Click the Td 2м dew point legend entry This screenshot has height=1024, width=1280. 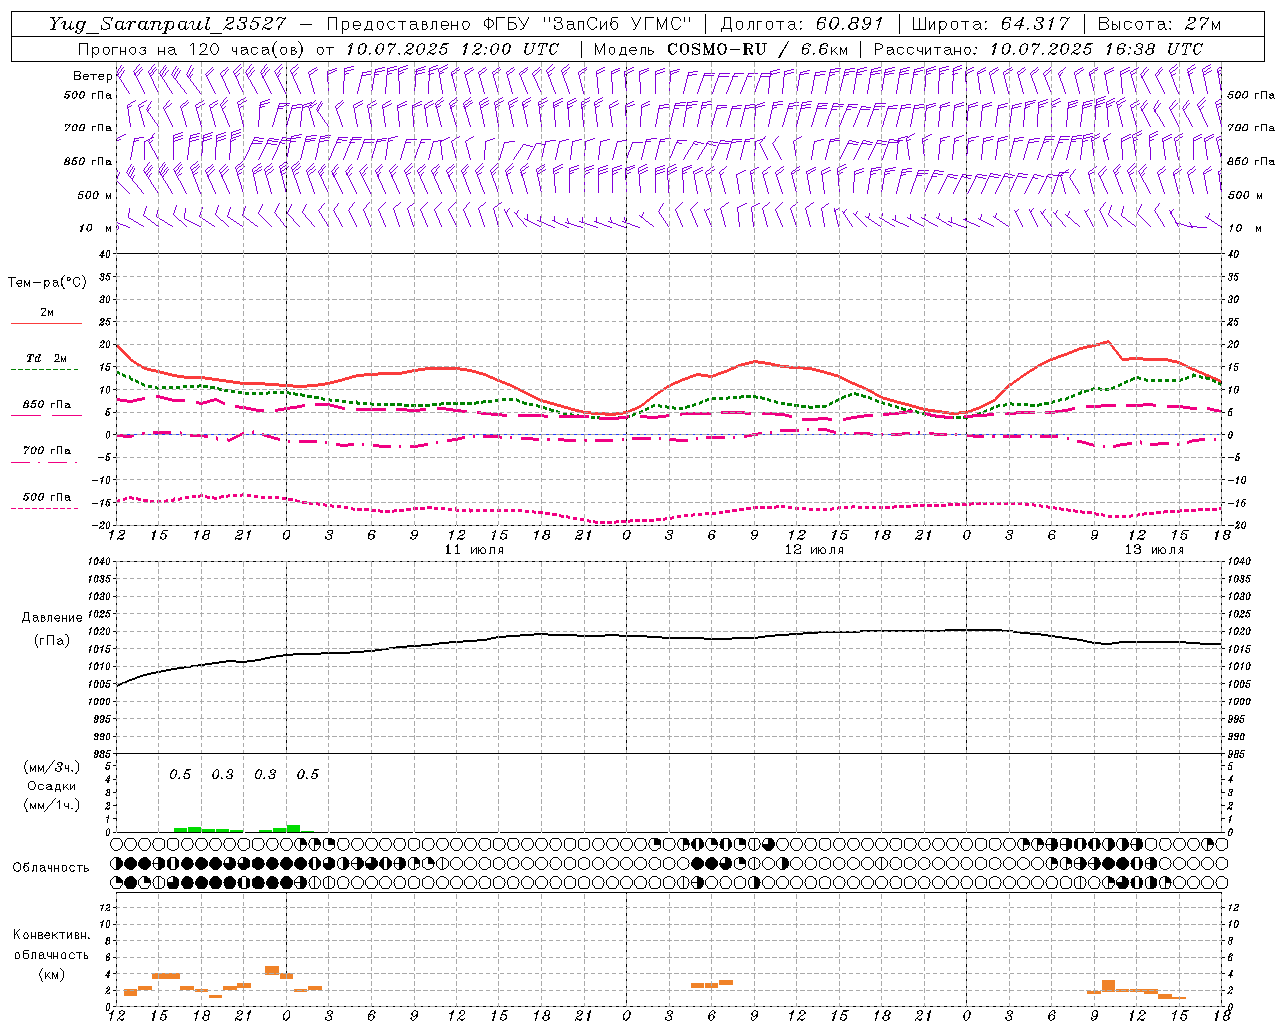pos(46,358)
